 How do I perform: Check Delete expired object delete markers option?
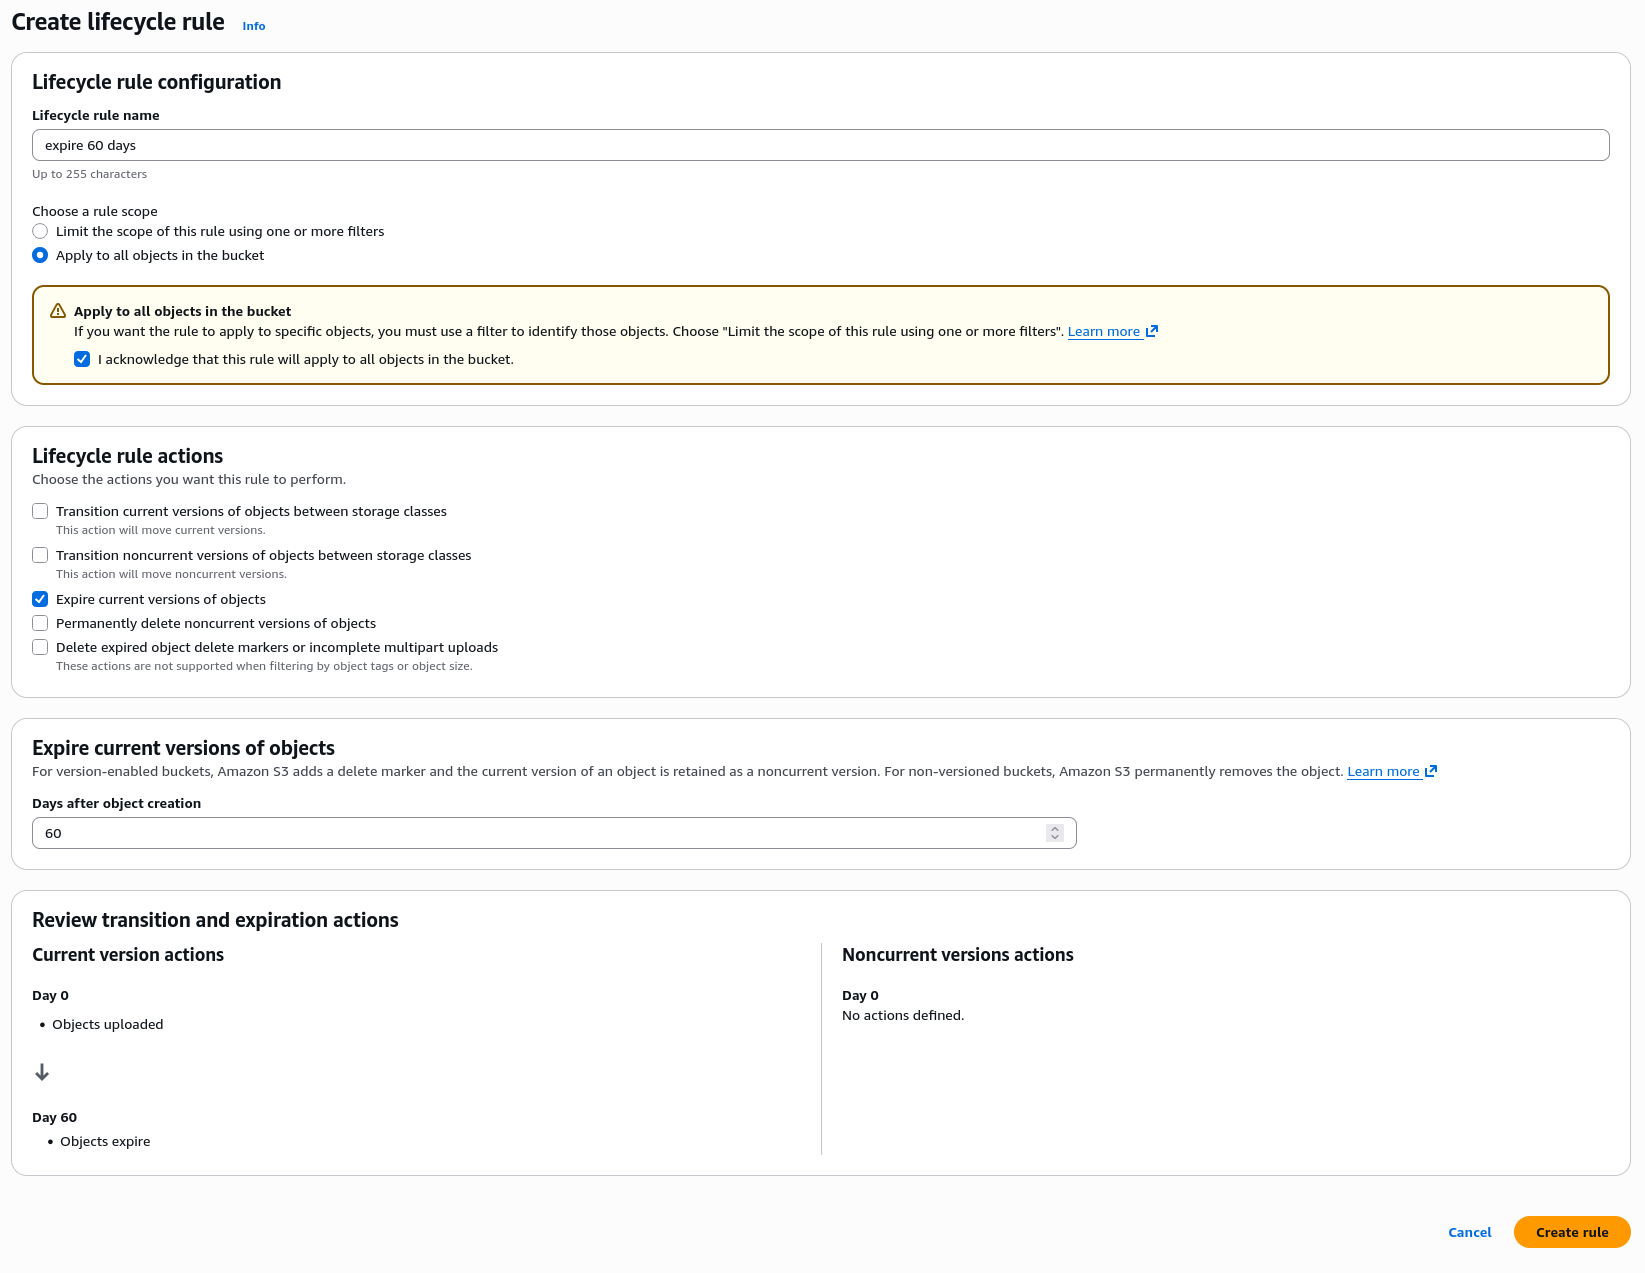[40, 647]
